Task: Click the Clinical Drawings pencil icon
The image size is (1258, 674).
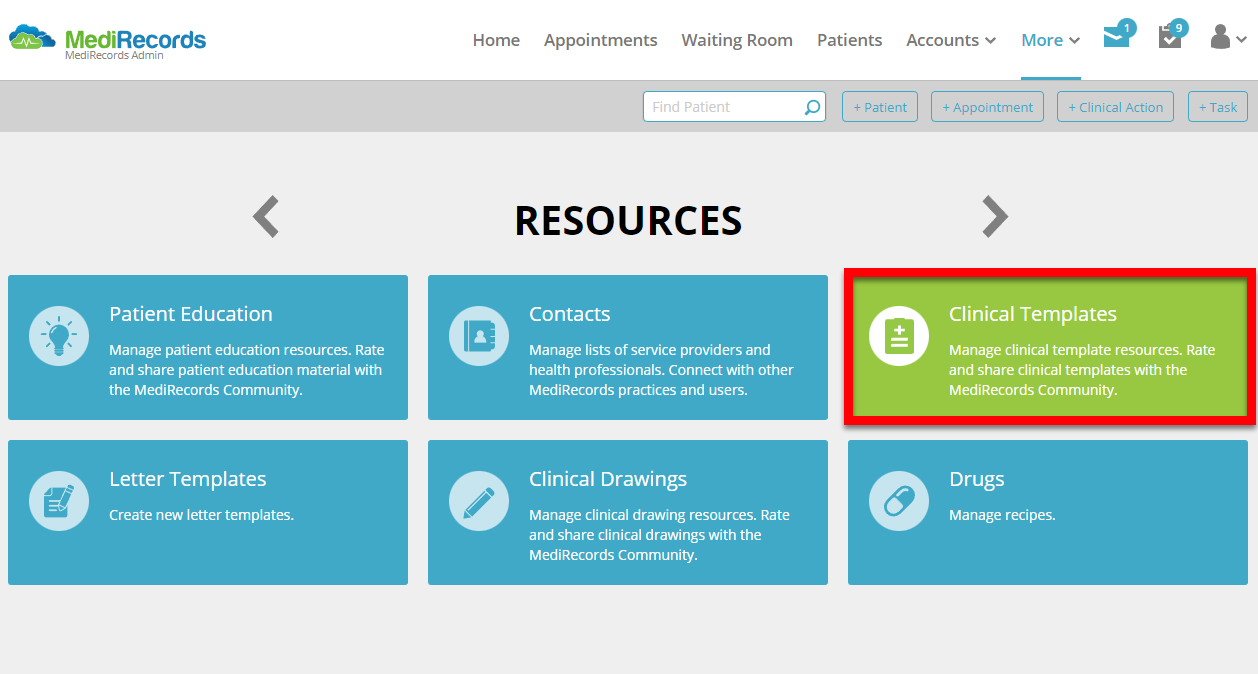Action: [x=479, y=501]
